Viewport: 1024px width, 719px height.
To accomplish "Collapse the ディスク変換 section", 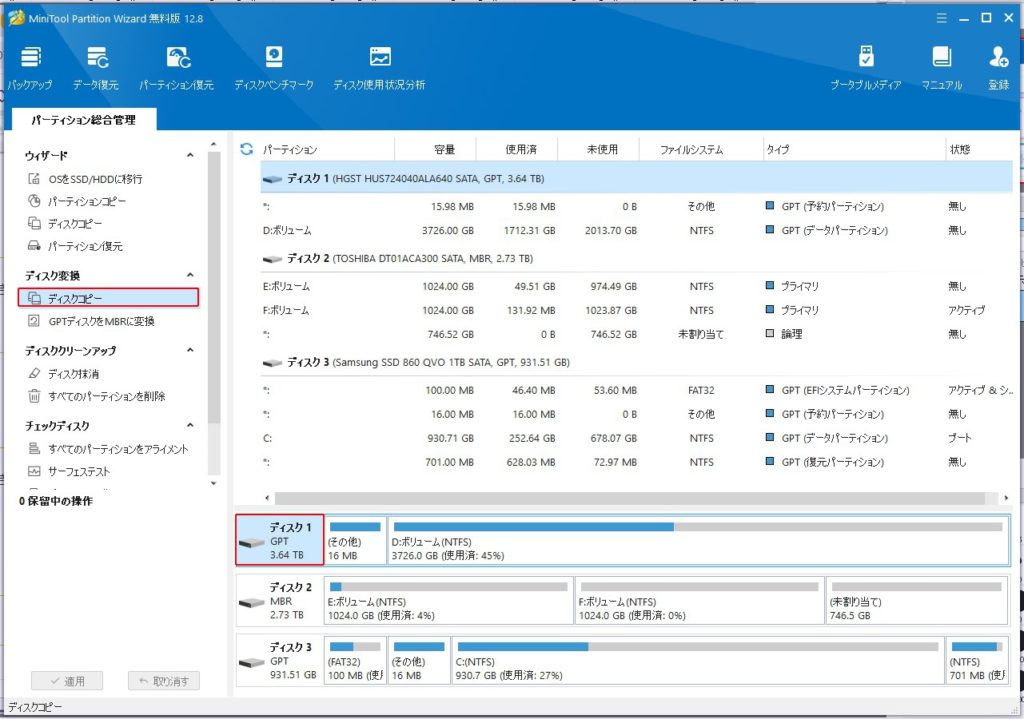I will click(190, 276).
